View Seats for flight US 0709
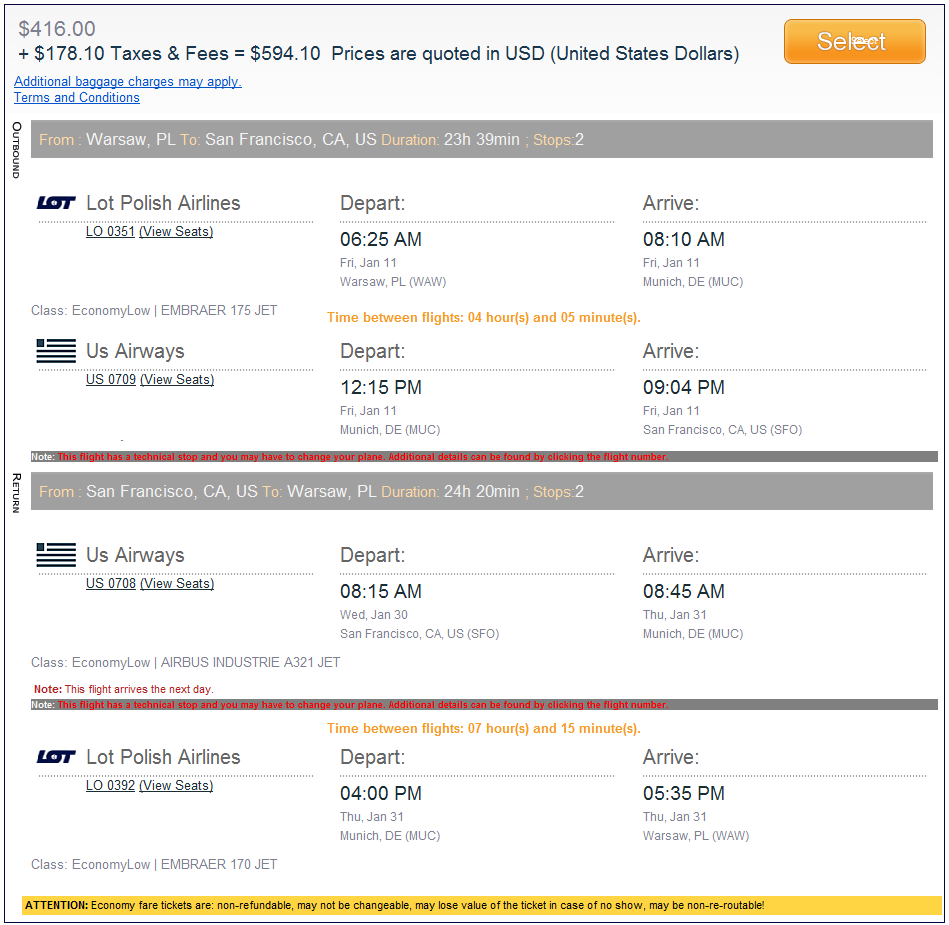Image resolution: width=949 pixels, height=925 pixels. tap(177, 380)
